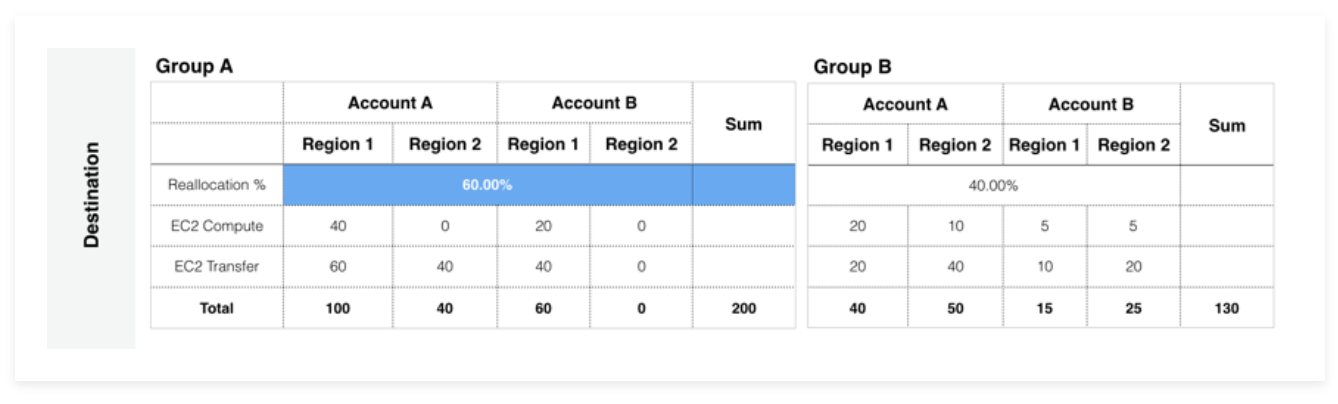
Task: Click Group B total cell showing 15
Action: 1045,308
